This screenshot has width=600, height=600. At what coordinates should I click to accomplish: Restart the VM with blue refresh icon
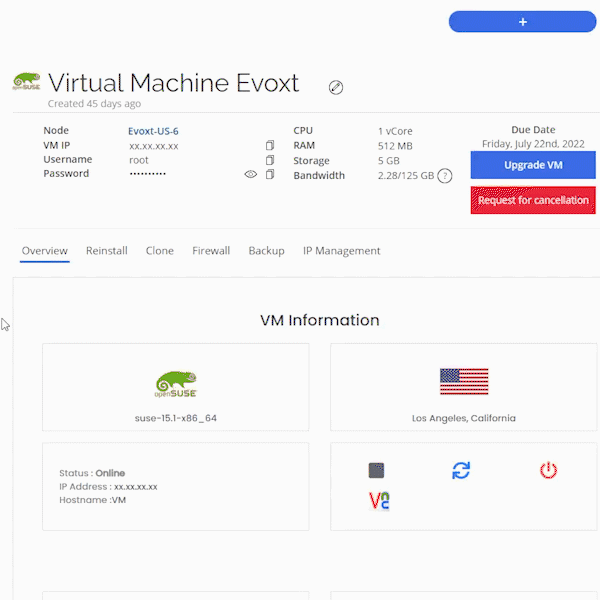(x=461, y=470)
